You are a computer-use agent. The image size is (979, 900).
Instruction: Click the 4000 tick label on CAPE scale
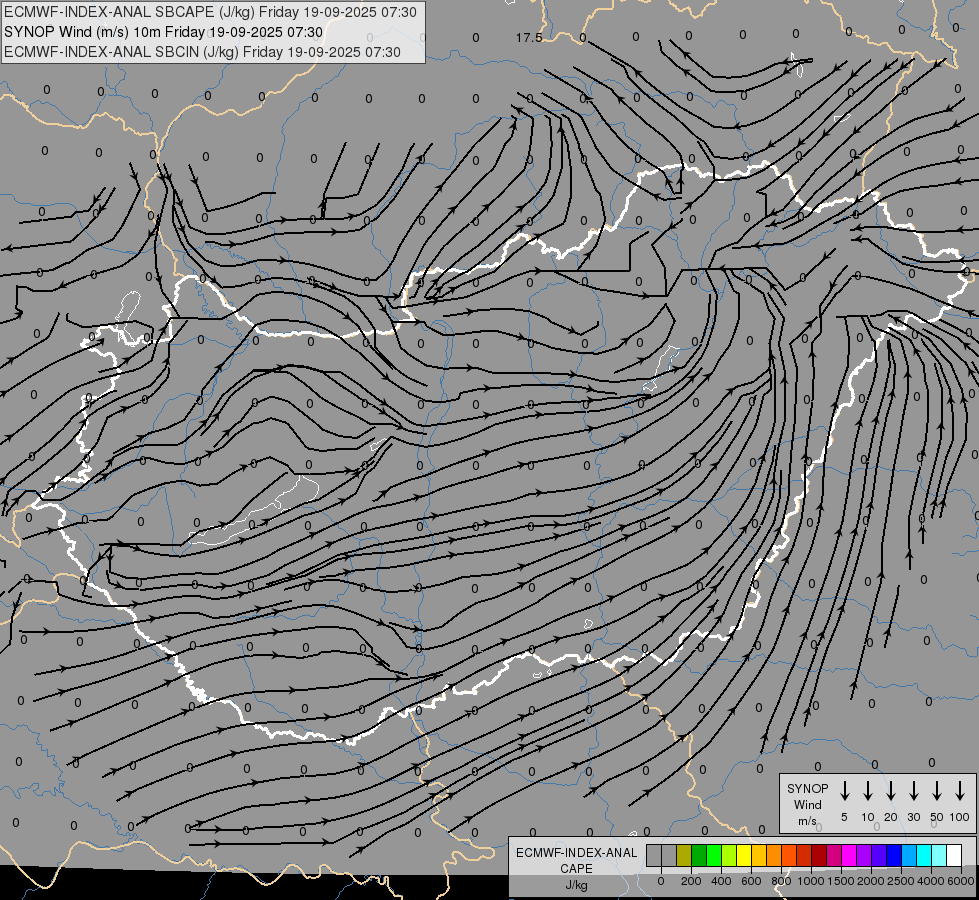(x=930, y=881)
